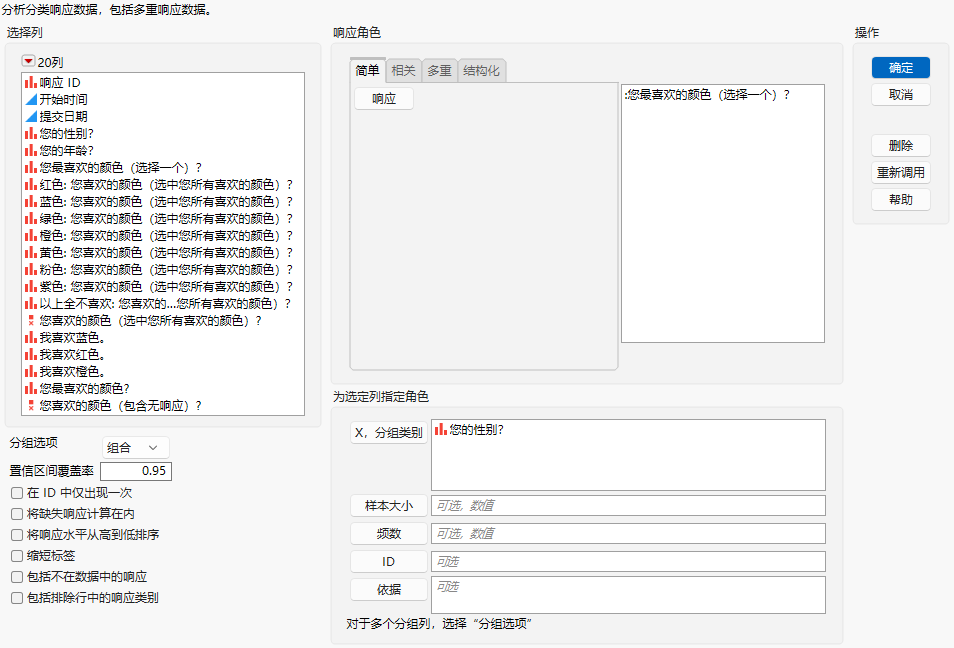Select :您最喜欢的颜色（选择一个）? in response list
The width and height of the screenshot is (954, 648).
point(708,95)
